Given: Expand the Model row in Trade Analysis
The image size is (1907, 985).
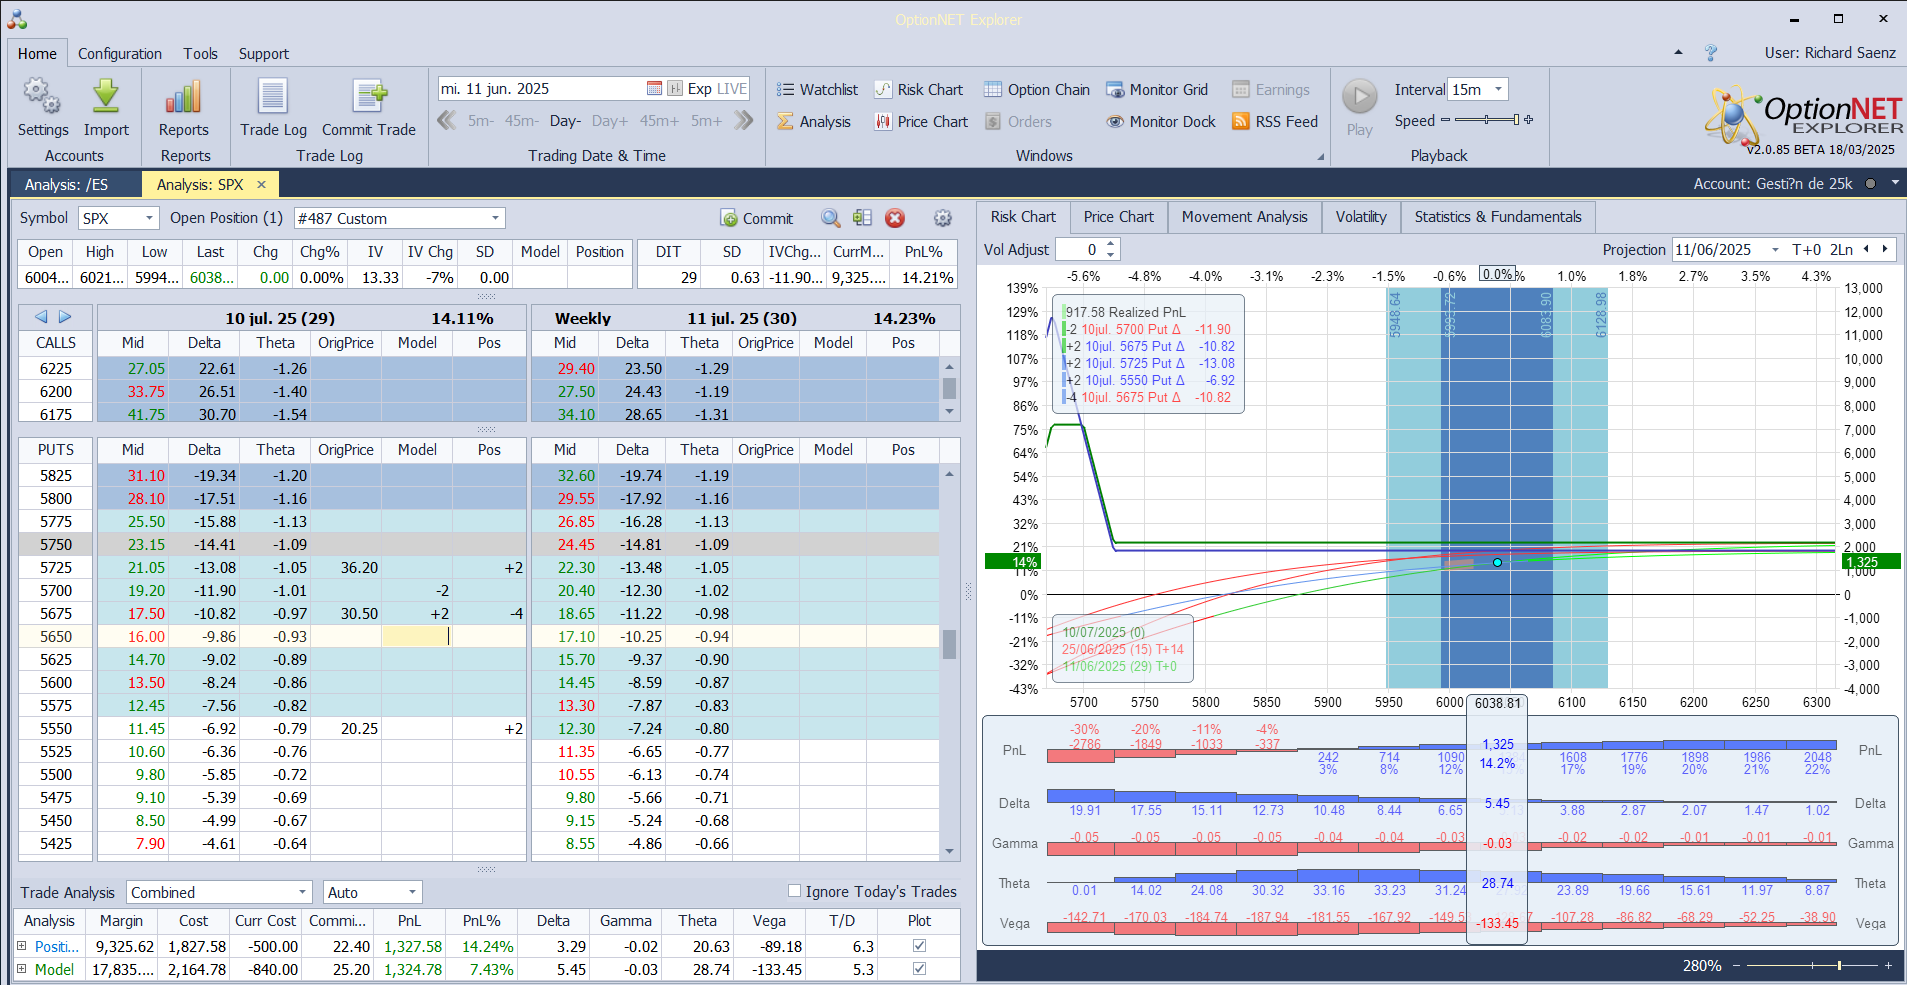Looking at the screenshot, I should pyautogui.click(x=22, y=969).
